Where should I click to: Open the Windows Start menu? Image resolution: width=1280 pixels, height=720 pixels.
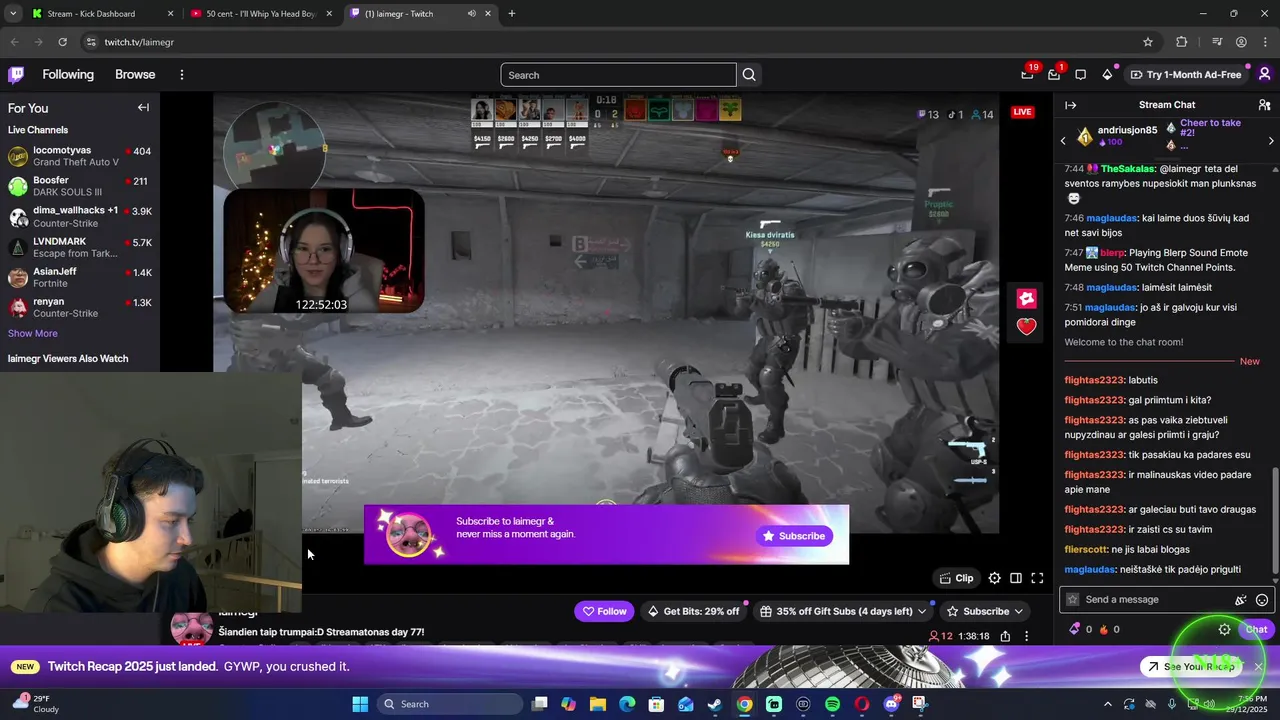[360, 704]
